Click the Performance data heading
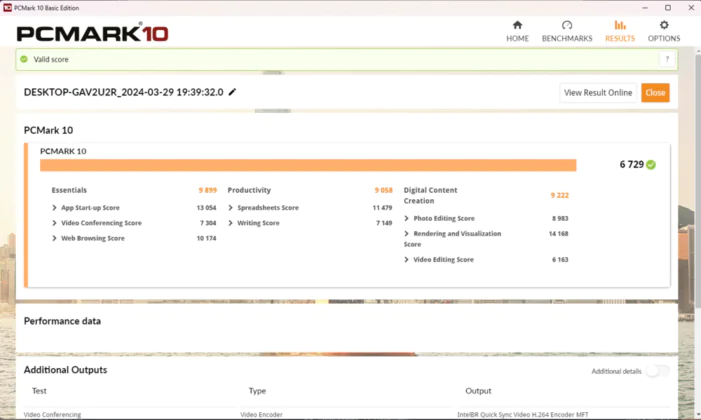 coord(62,321)
